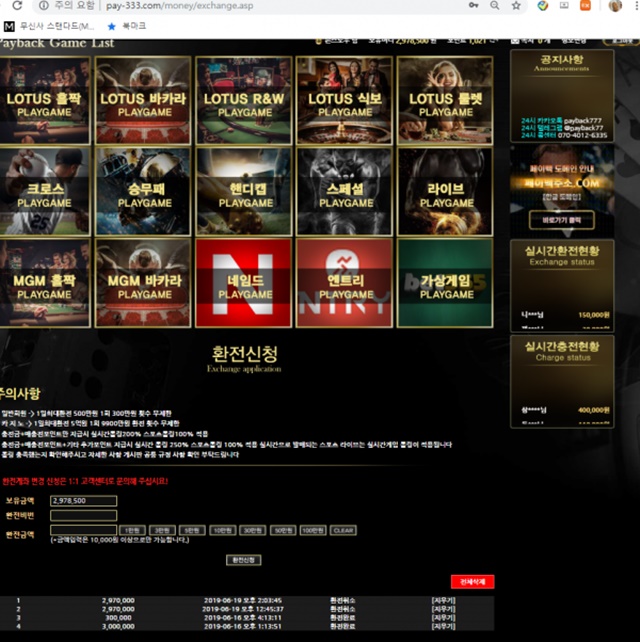
Task: Click 지우기 for the 3,000,000 row
Action: point(443,626)
